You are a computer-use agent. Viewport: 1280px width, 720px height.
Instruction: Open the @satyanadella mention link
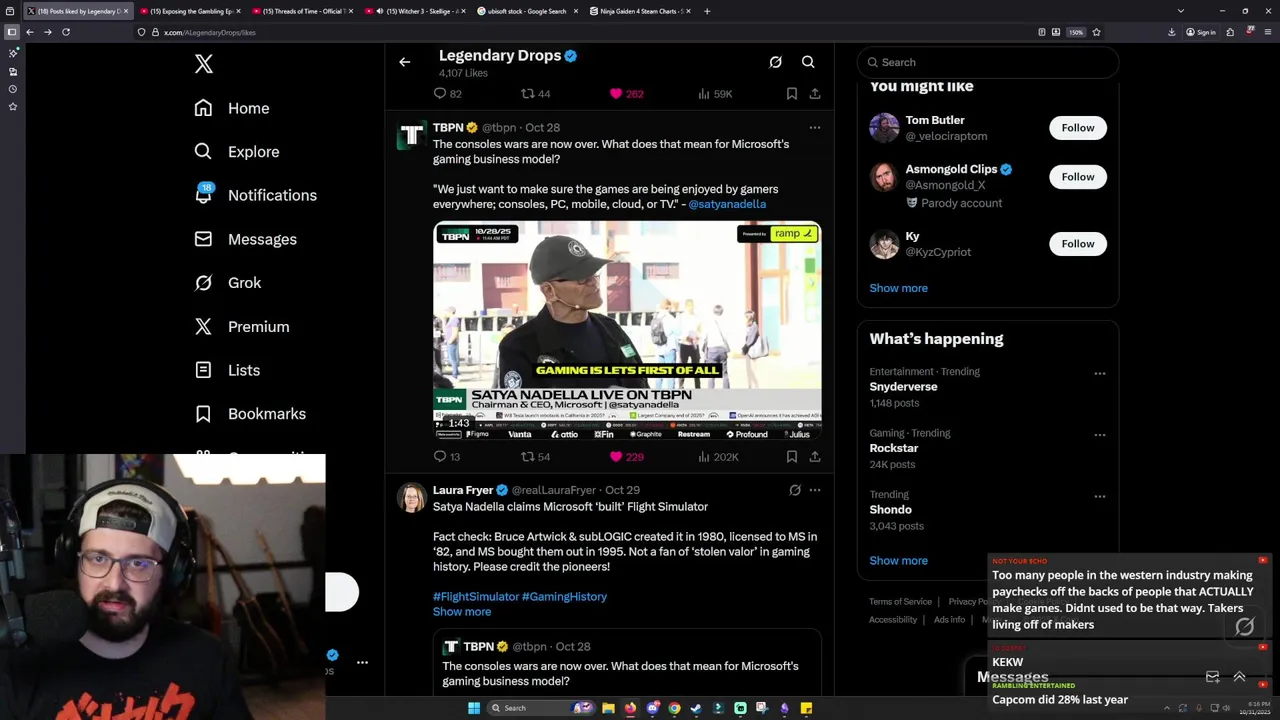(x=727, y=204)
